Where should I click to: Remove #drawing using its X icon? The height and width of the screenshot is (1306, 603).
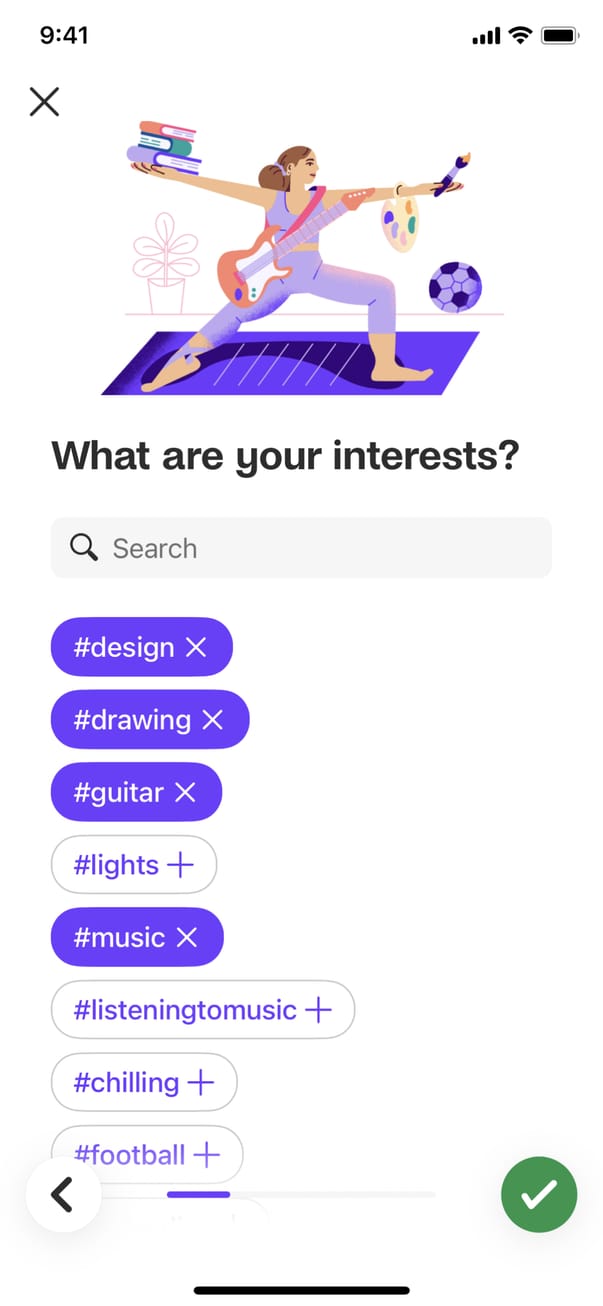click(x=212, y=720)
